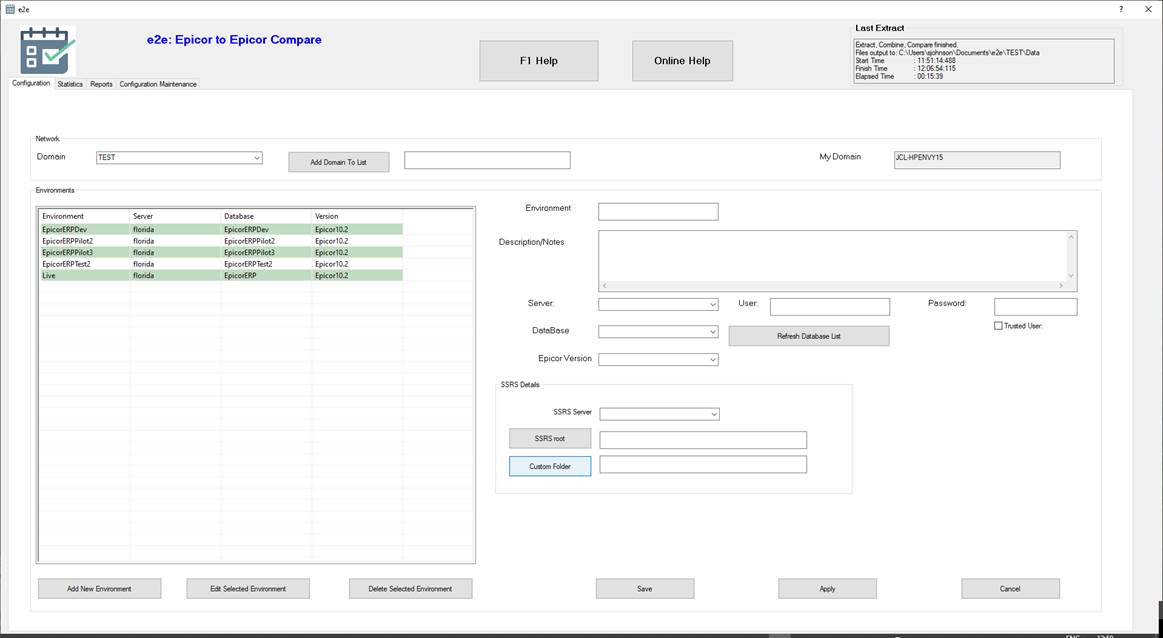Click Delete Selected Environment button
The height and width of the screenshot is (638, 1163).
[x=410, y=589]
